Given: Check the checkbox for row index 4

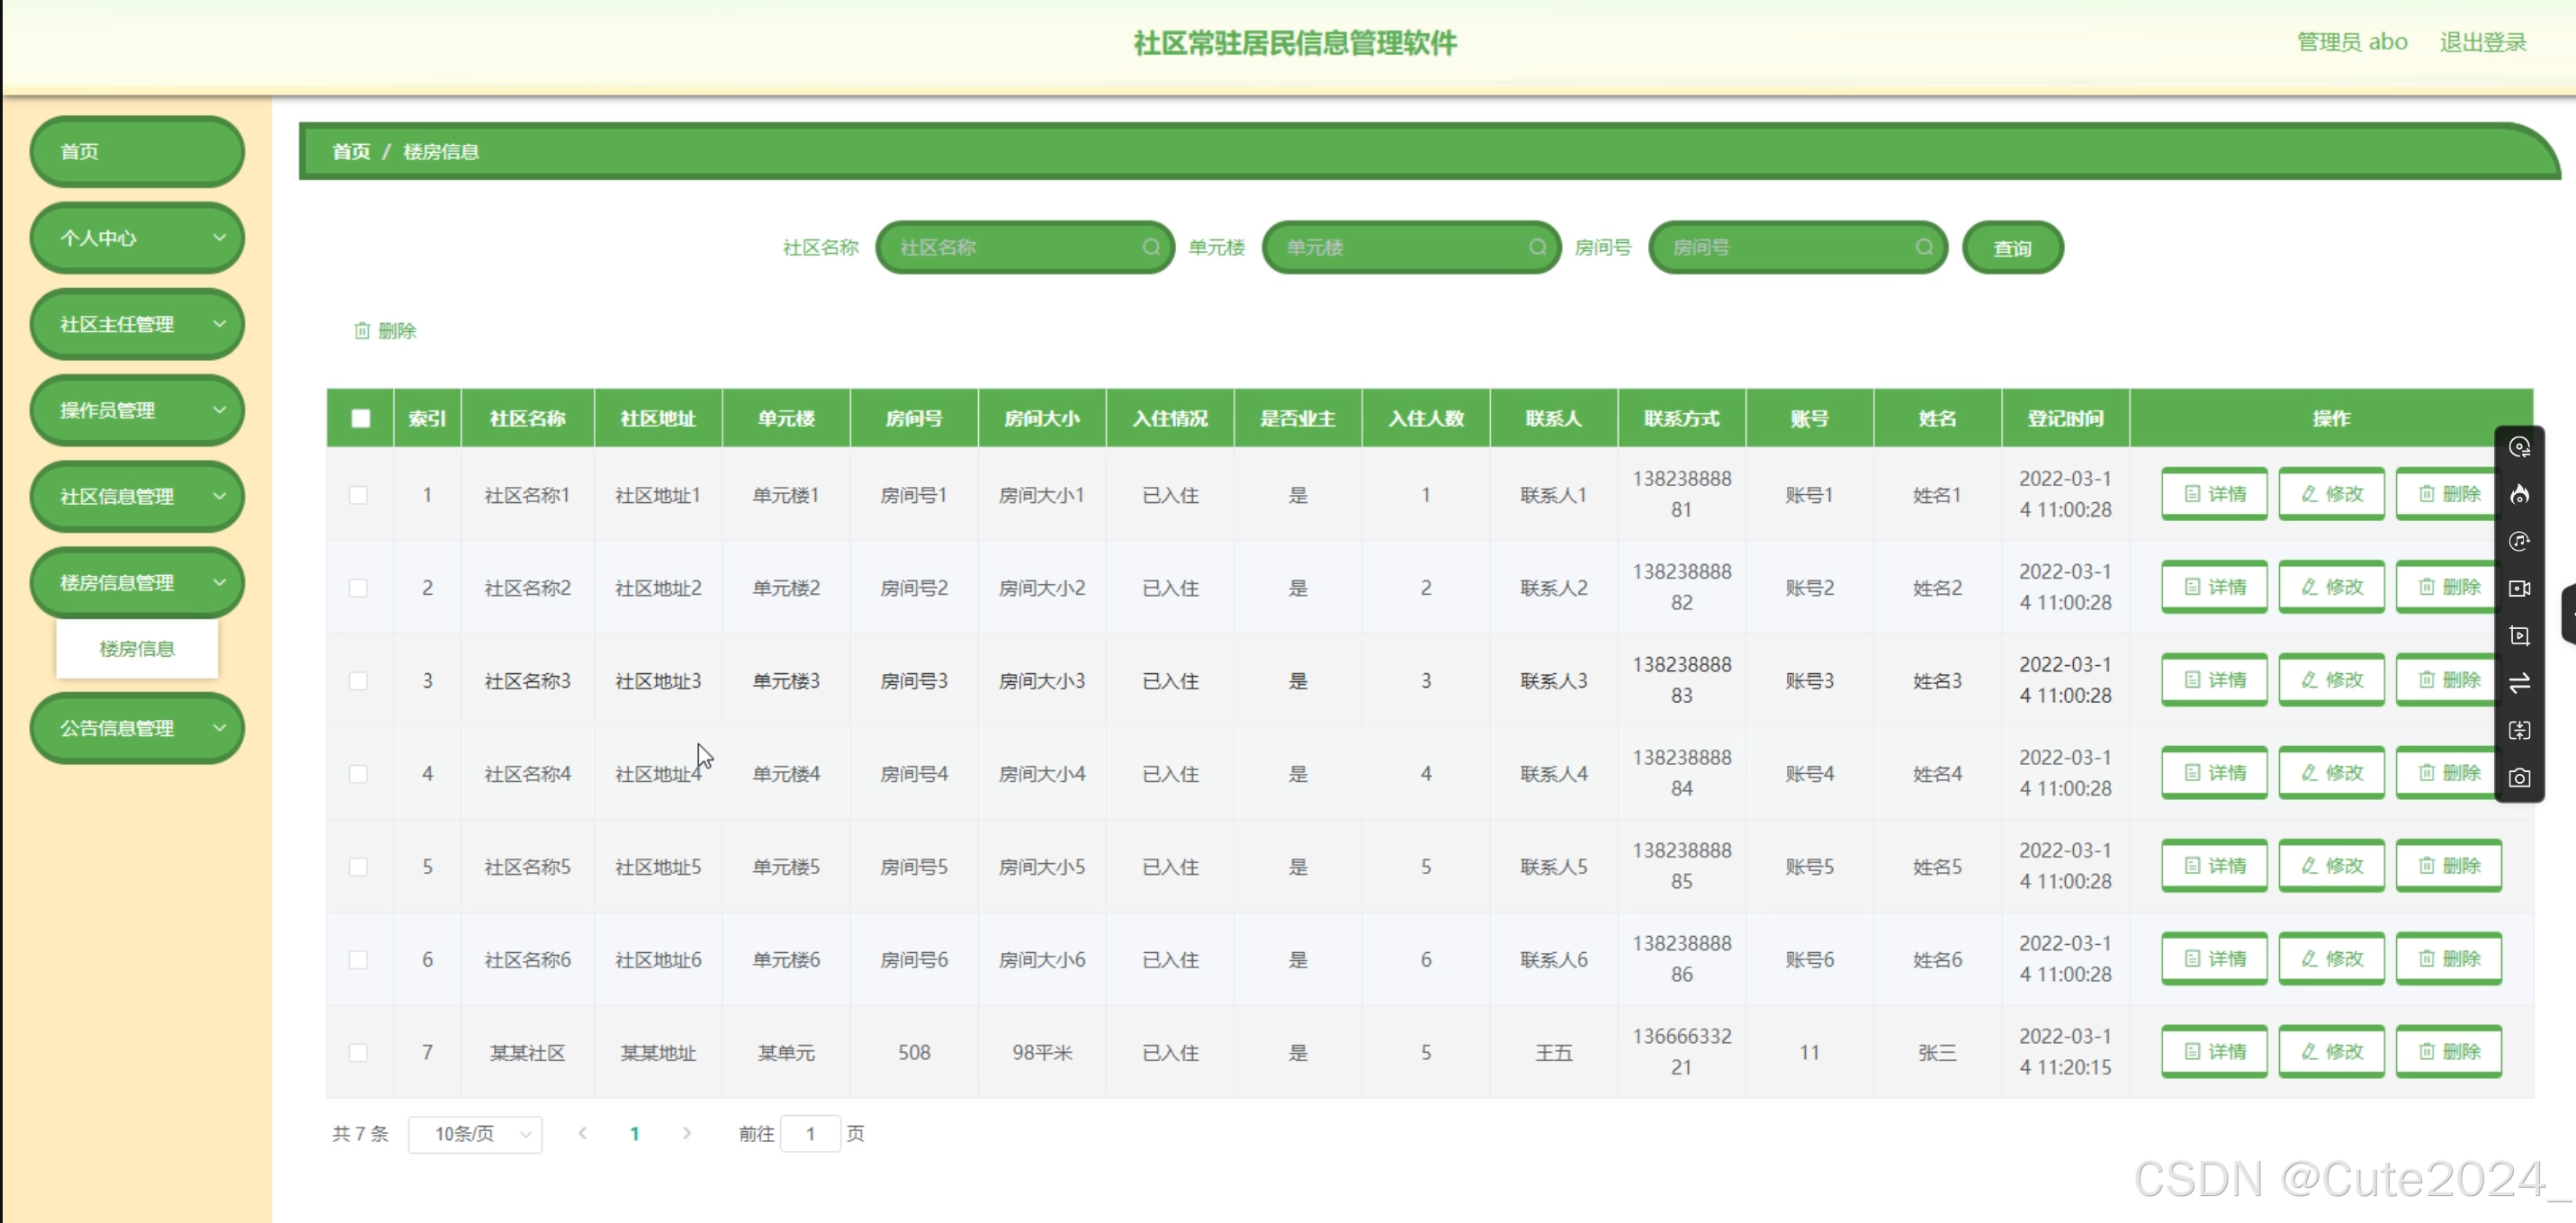Looking at the screenshot, I should 358,774.
